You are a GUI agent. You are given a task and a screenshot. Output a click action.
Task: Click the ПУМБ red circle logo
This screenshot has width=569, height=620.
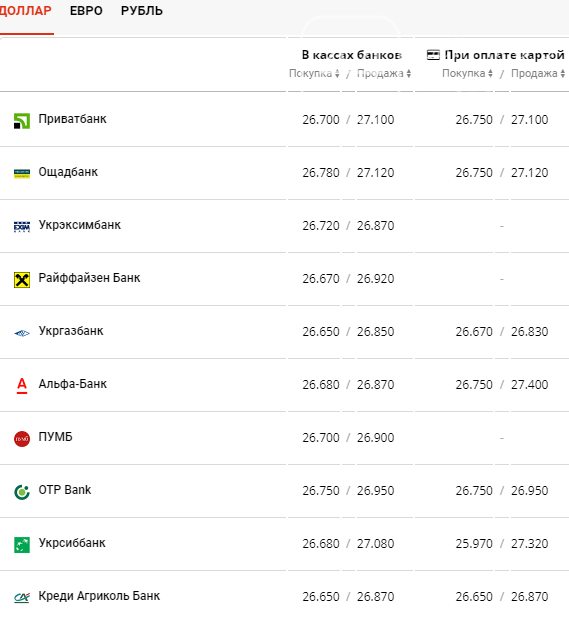pyautogui.click(x=22, y=439)
